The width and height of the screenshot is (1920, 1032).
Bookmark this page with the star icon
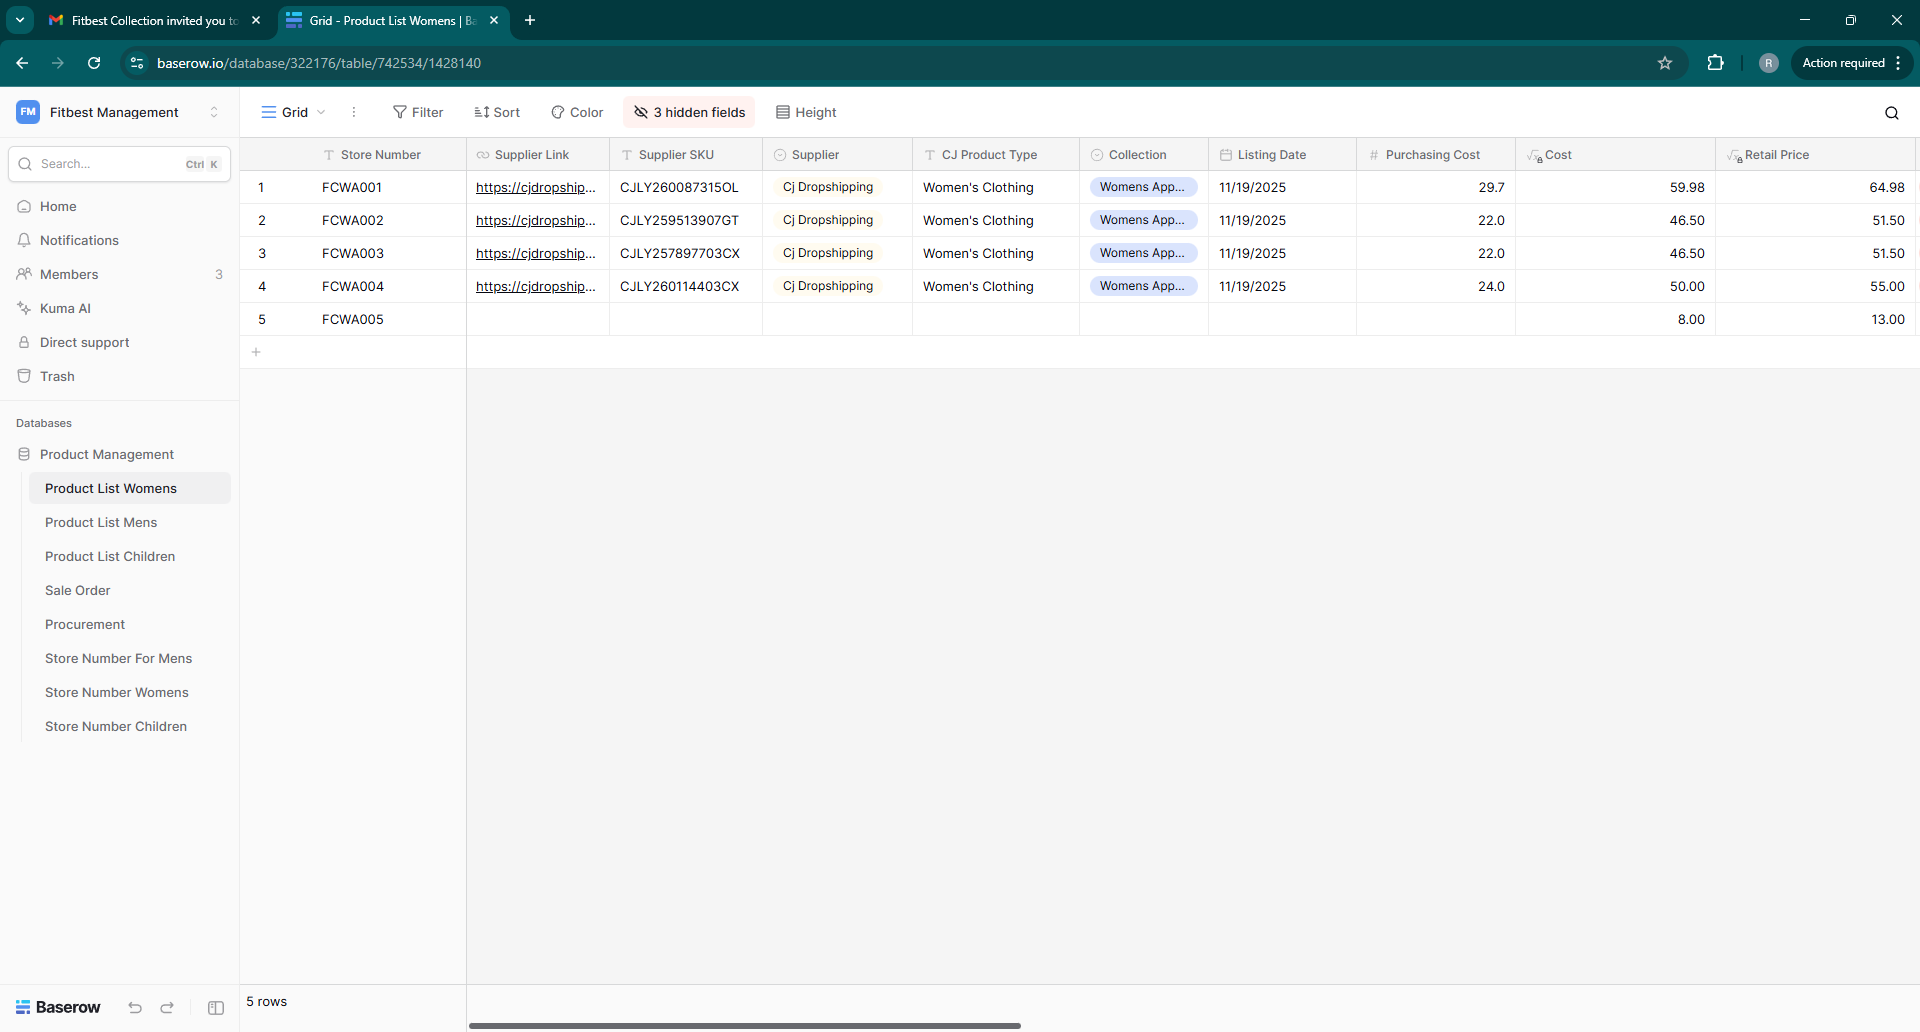click(x=1665, y=63)
